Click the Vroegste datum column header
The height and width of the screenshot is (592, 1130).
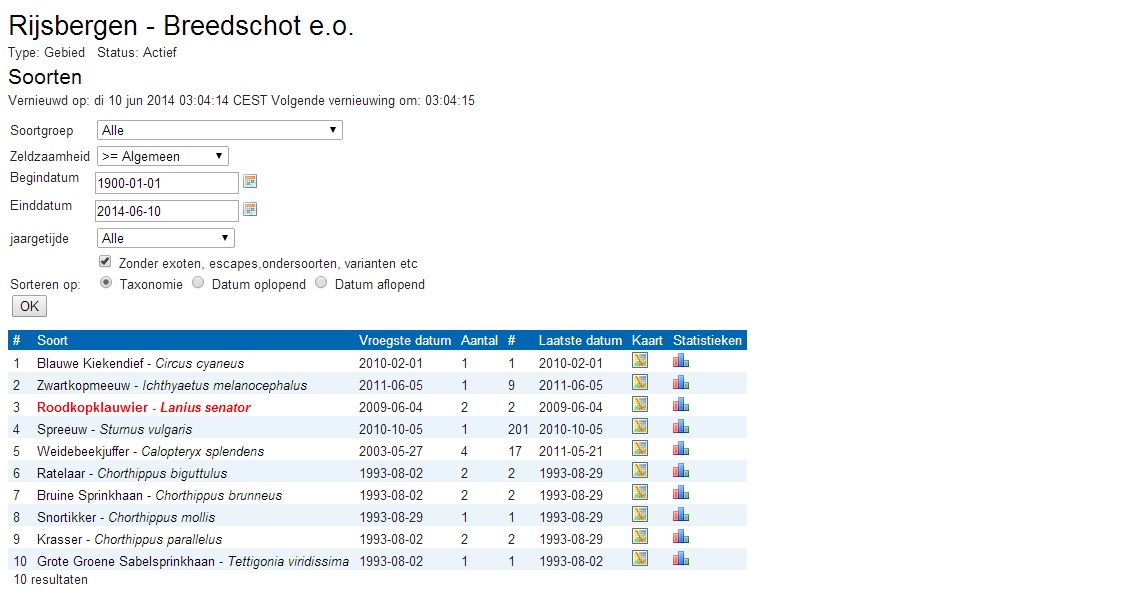click(x=405, y=340)
